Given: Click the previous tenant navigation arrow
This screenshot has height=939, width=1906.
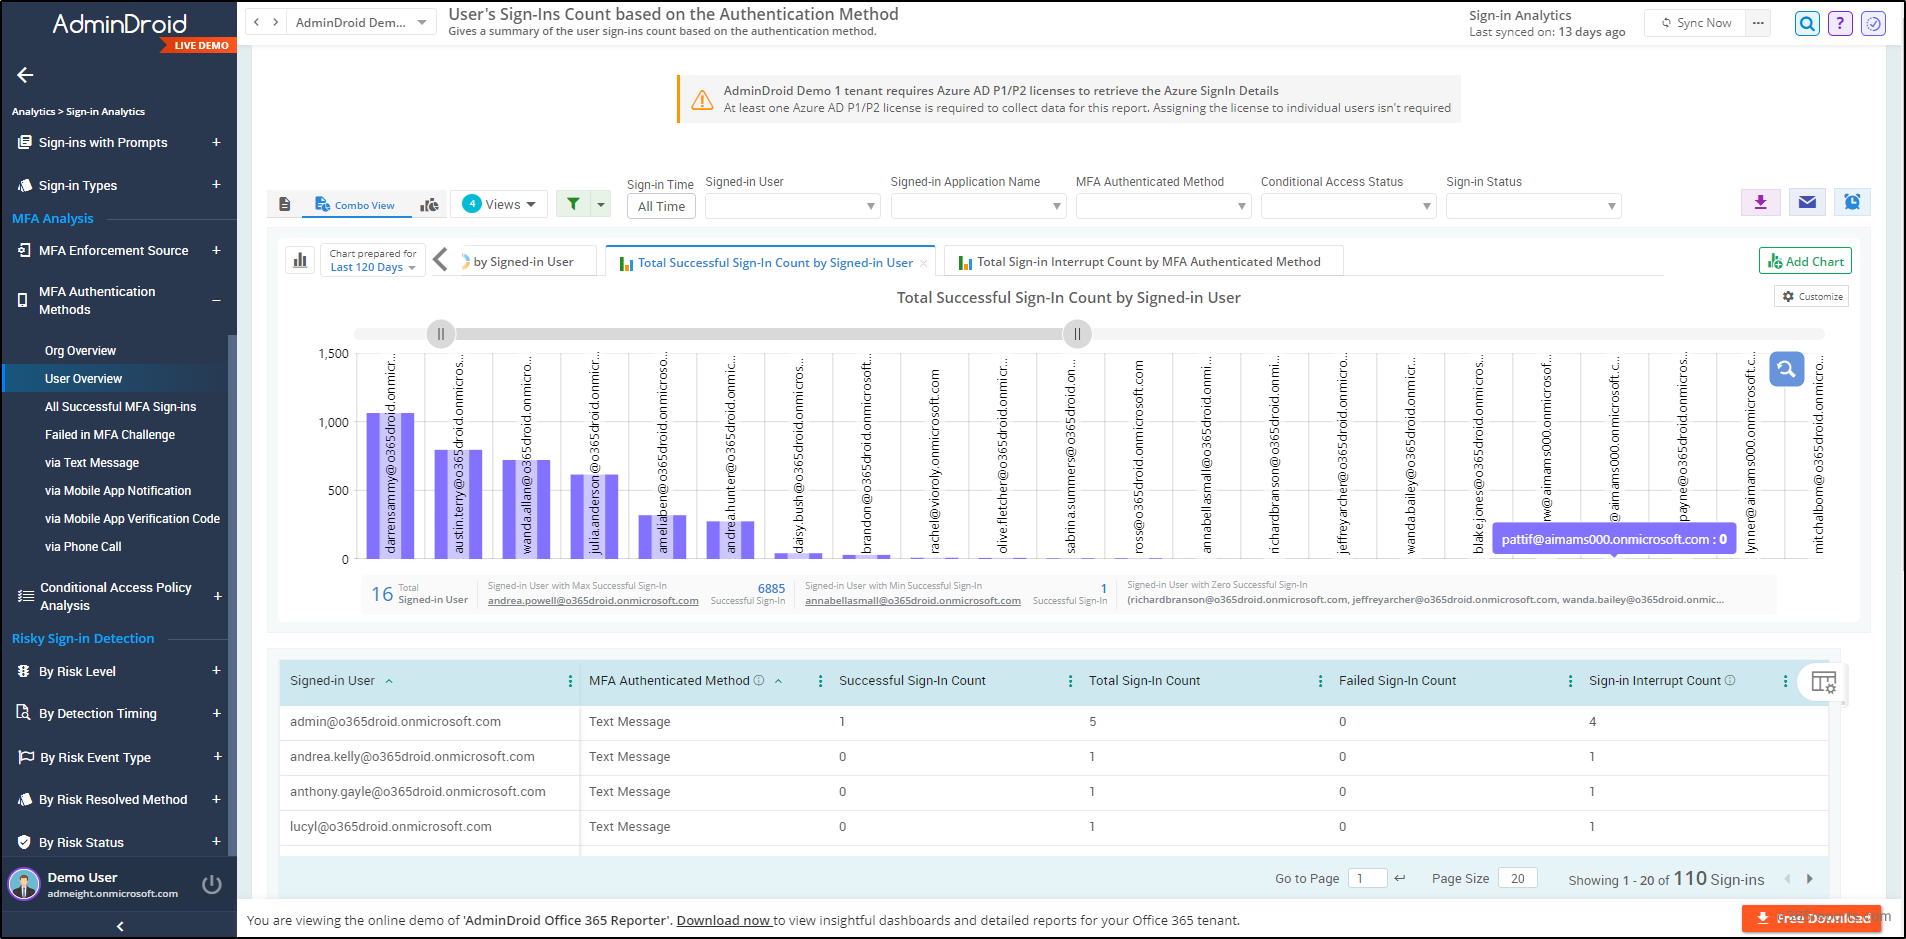Looking at the screenshot, I should (257, 22).
